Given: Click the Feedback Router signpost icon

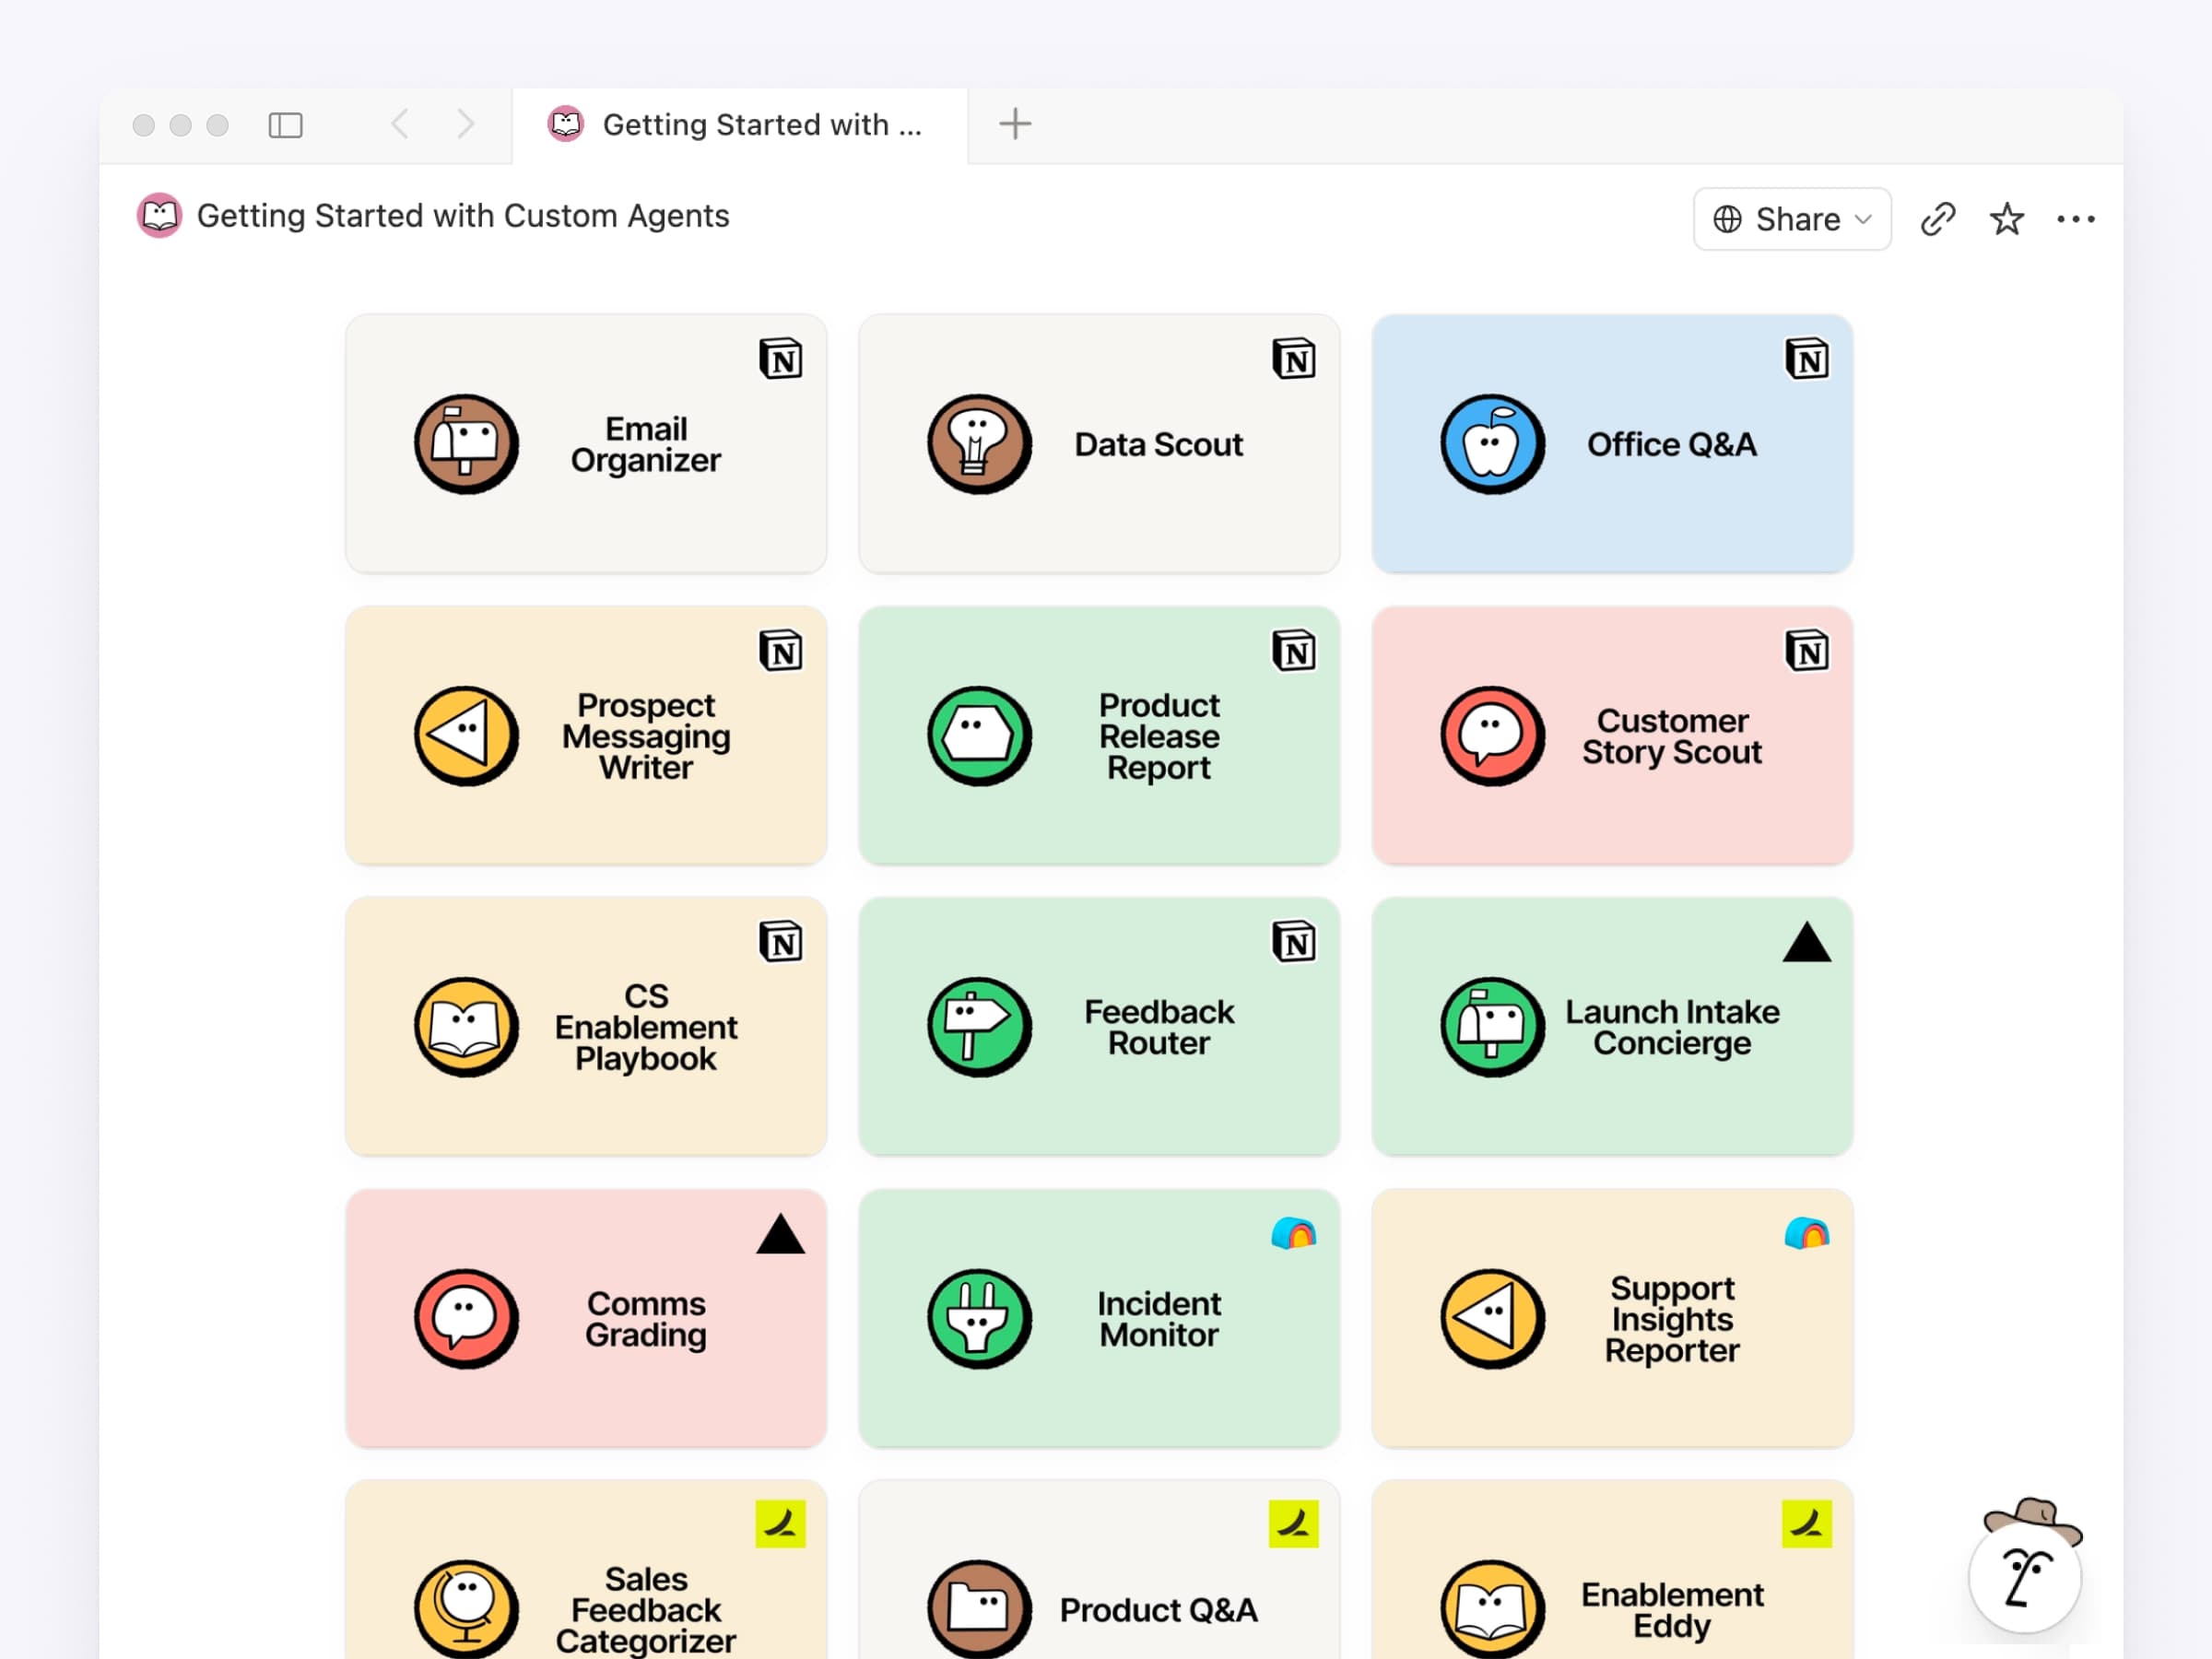Looking at the screenshot, I should click(x=979, y=1027).
